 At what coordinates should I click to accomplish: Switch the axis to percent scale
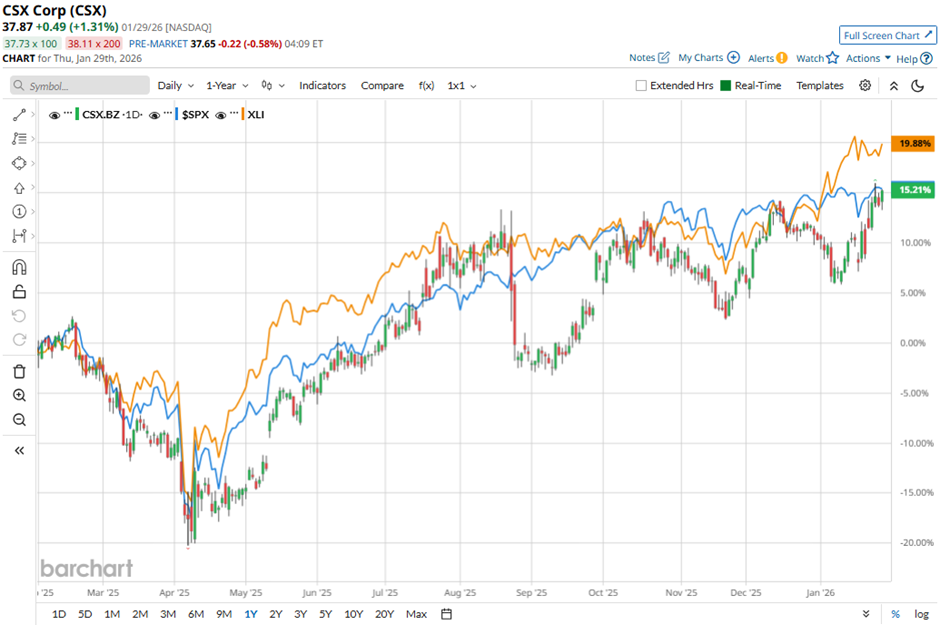[x=895, y=614]
